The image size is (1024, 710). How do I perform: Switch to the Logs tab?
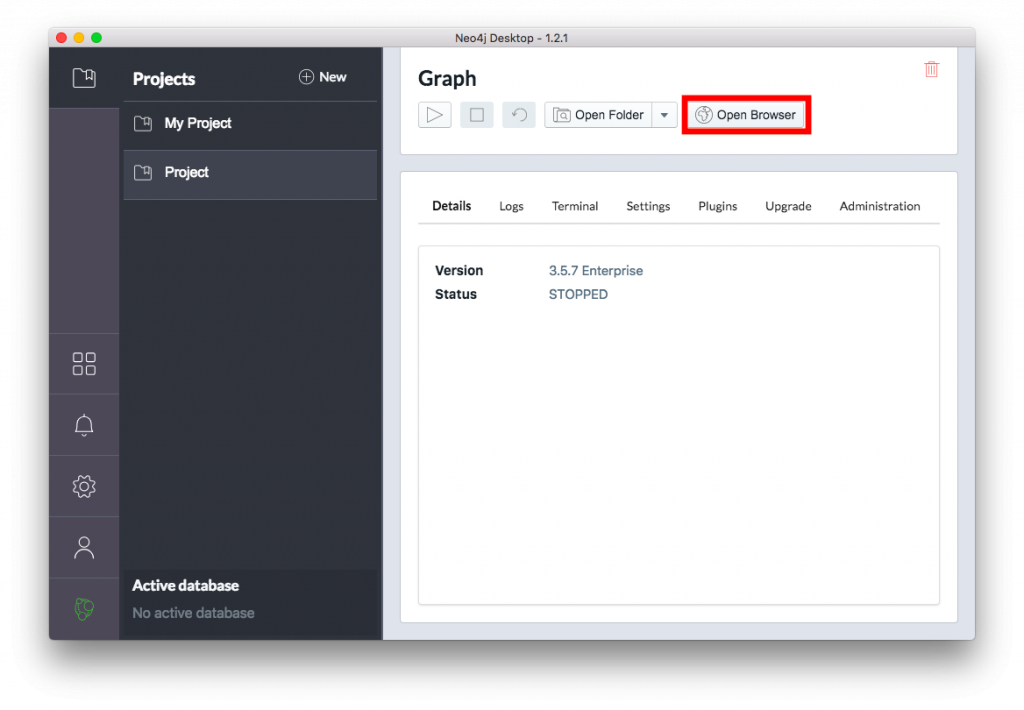tap(511, 206)
